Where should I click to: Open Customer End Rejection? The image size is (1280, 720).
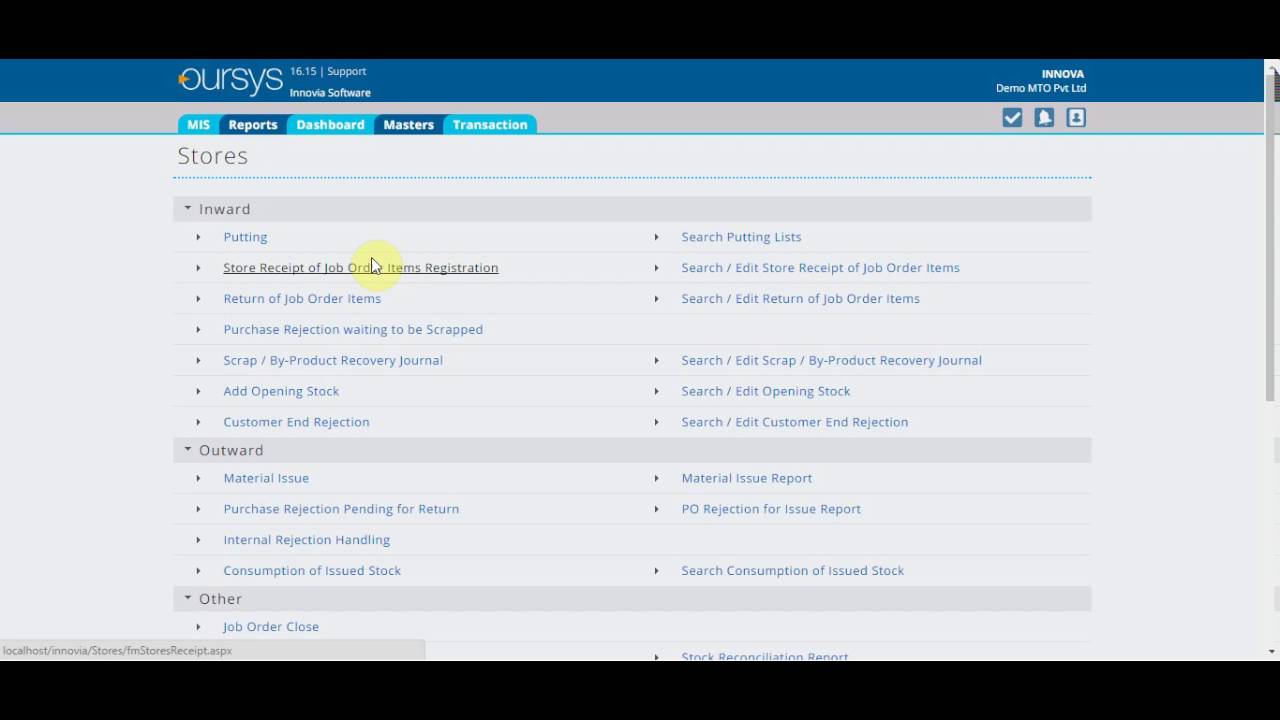(296, 422)
